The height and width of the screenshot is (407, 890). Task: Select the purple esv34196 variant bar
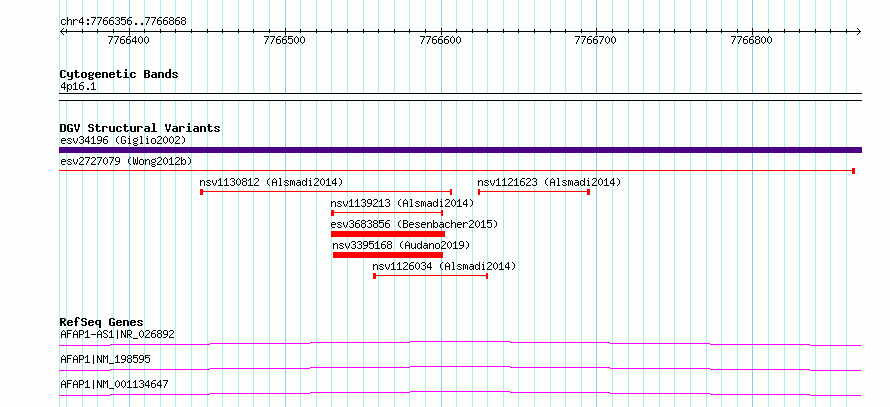tap(460, 150)
